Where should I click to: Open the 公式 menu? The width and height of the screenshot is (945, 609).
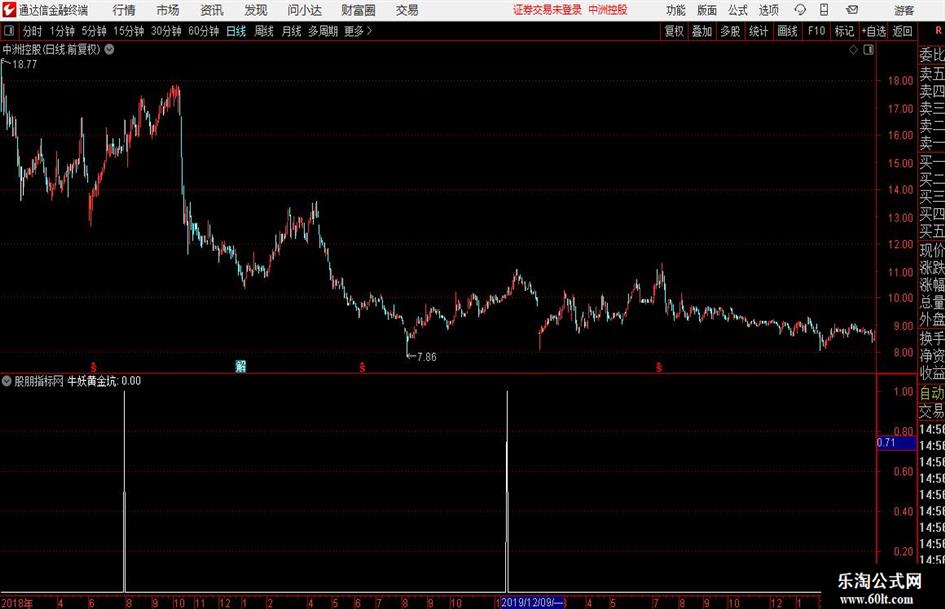(x=738, y=10)
